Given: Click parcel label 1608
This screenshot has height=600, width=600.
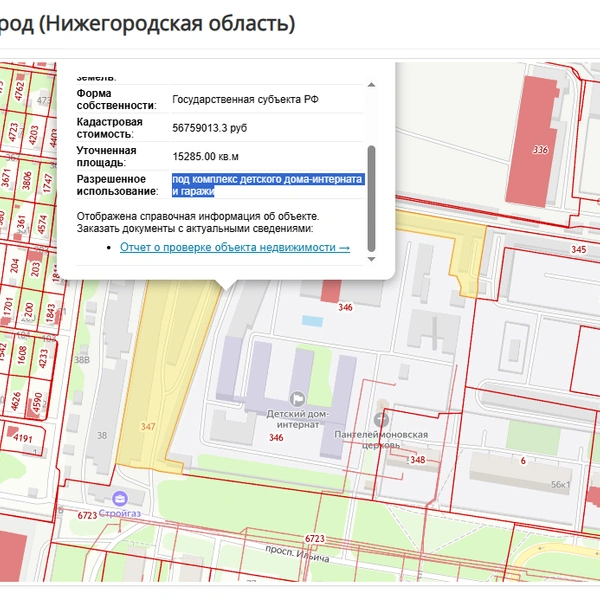Looking at the screenshot, I should [x=22, y=355].
